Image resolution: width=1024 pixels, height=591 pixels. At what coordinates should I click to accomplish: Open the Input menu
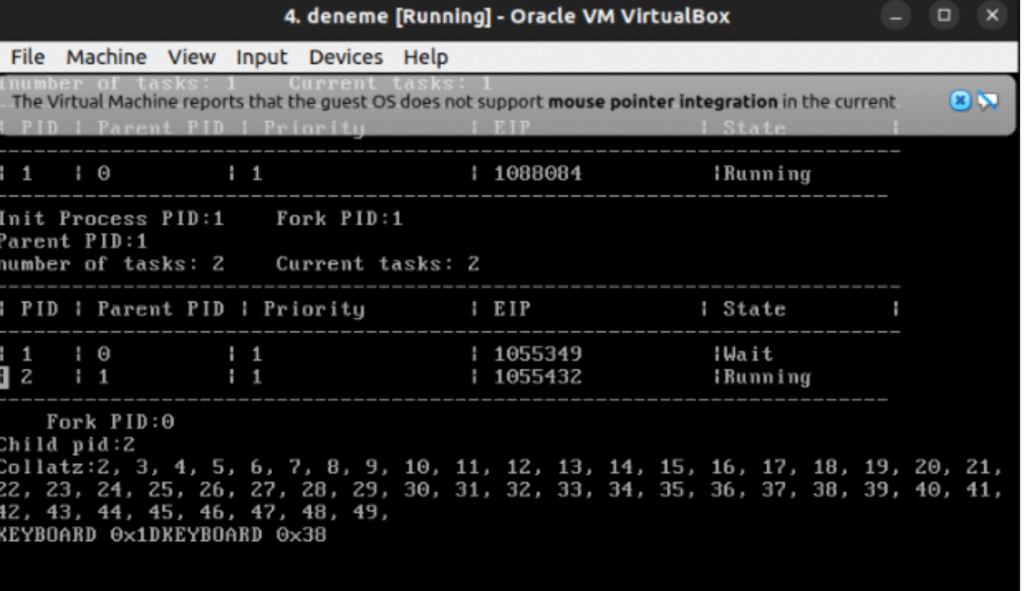[261, 57]
